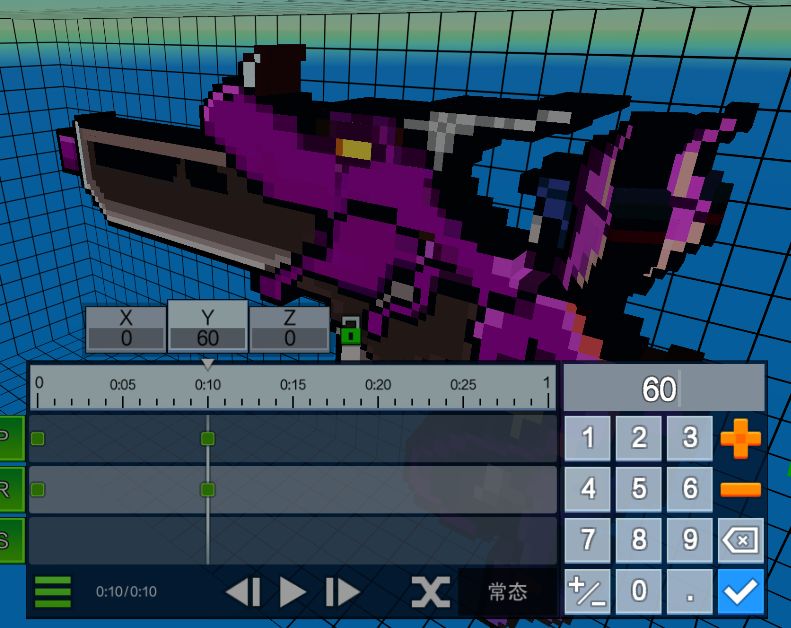Click 0:20 on the timeline ruler
Screen dimensions: 791x628
[x=378, y=385]
